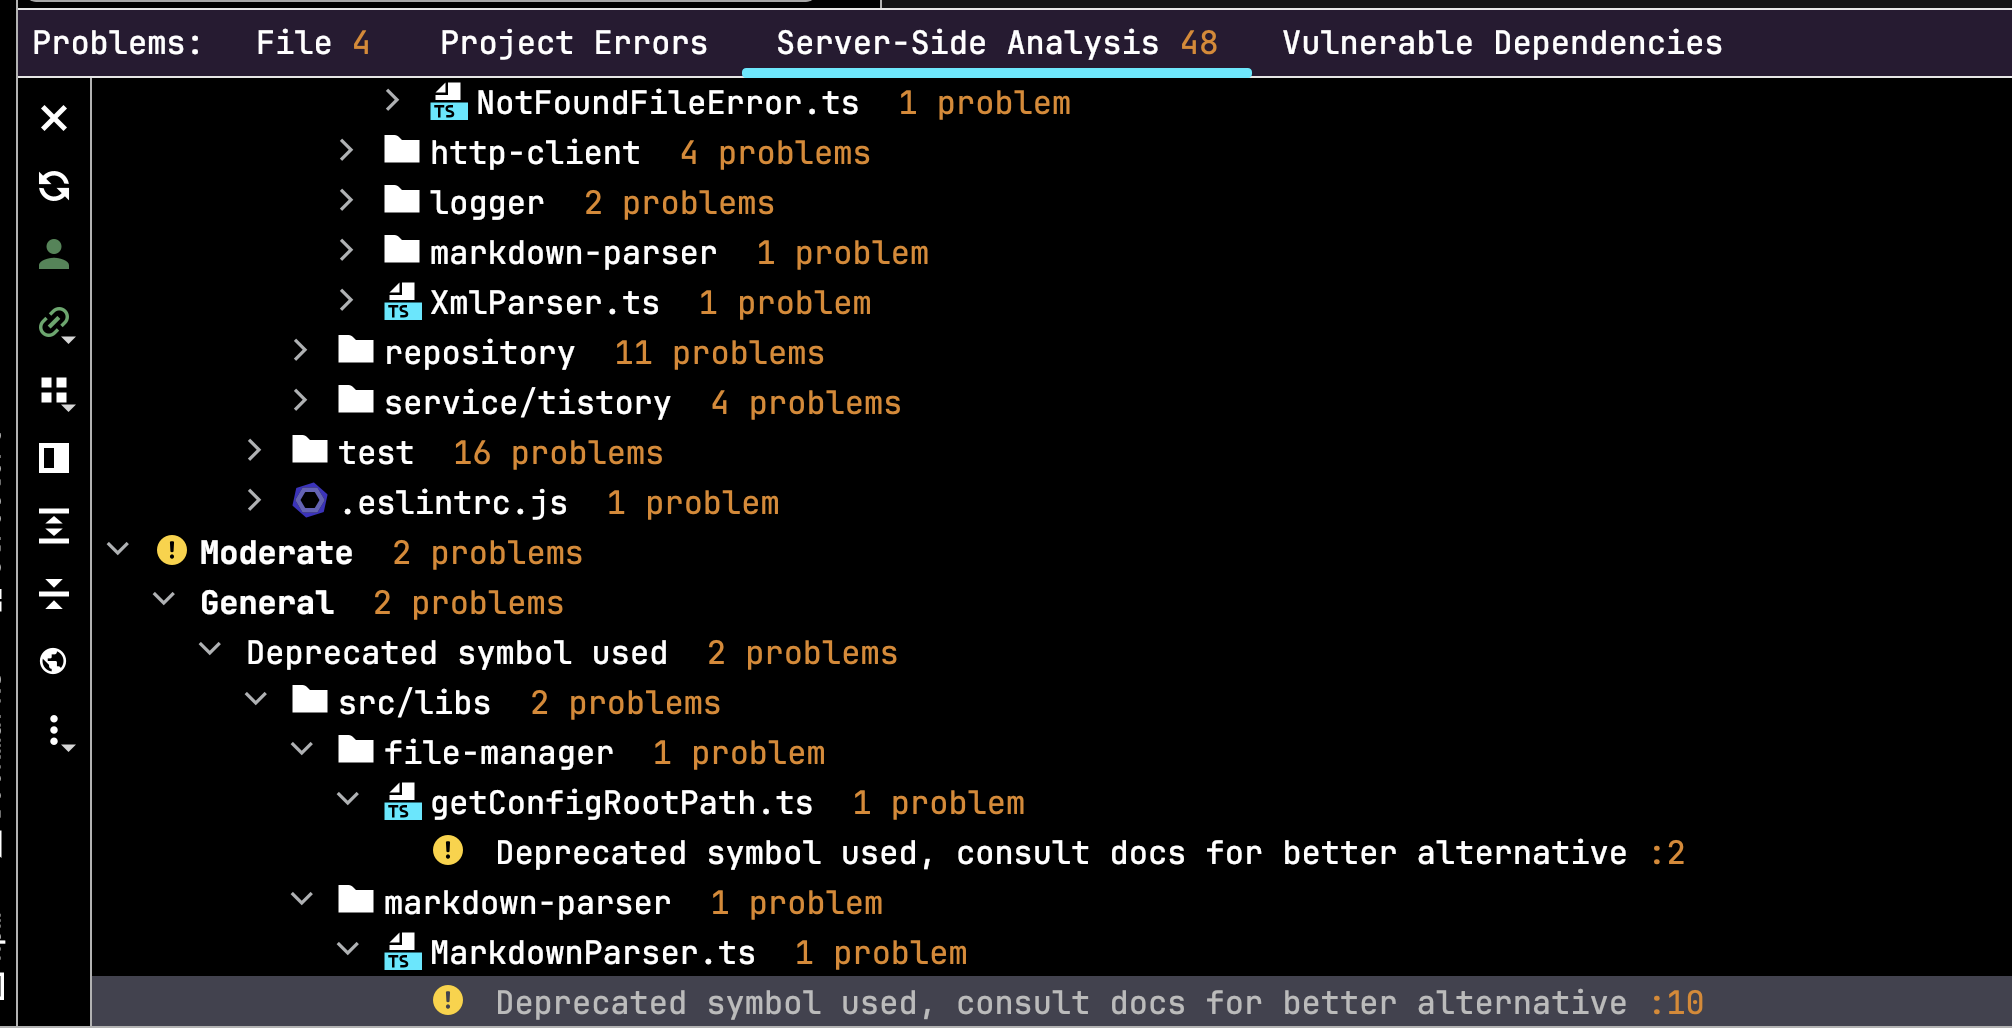The image size is (2012, 1028).
Task: Select the XmlParser.ts problem entry
Action: (545, 302)
